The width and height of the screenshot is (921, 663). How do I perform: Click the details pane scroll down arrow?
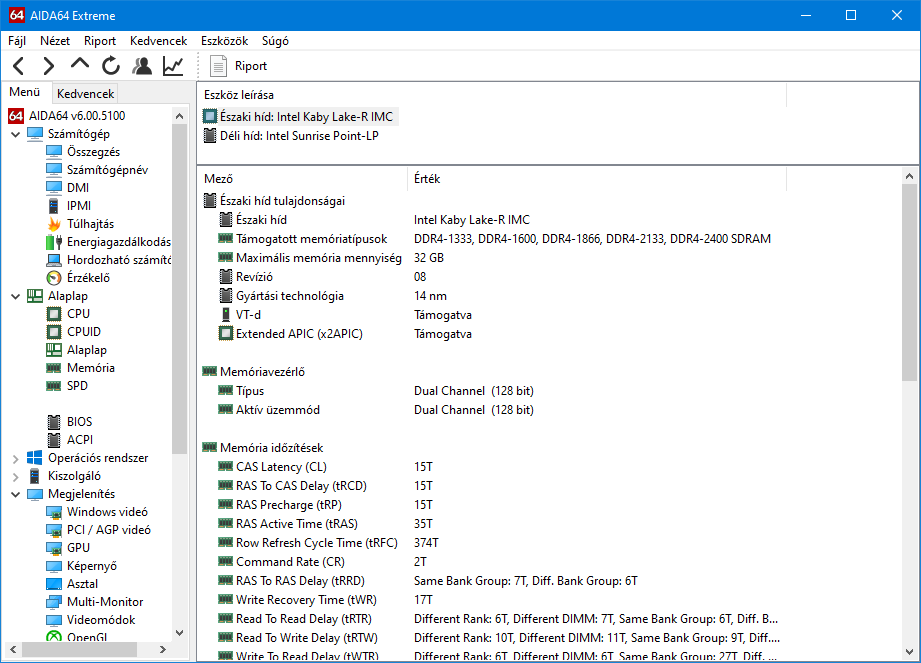click(909, 651)
